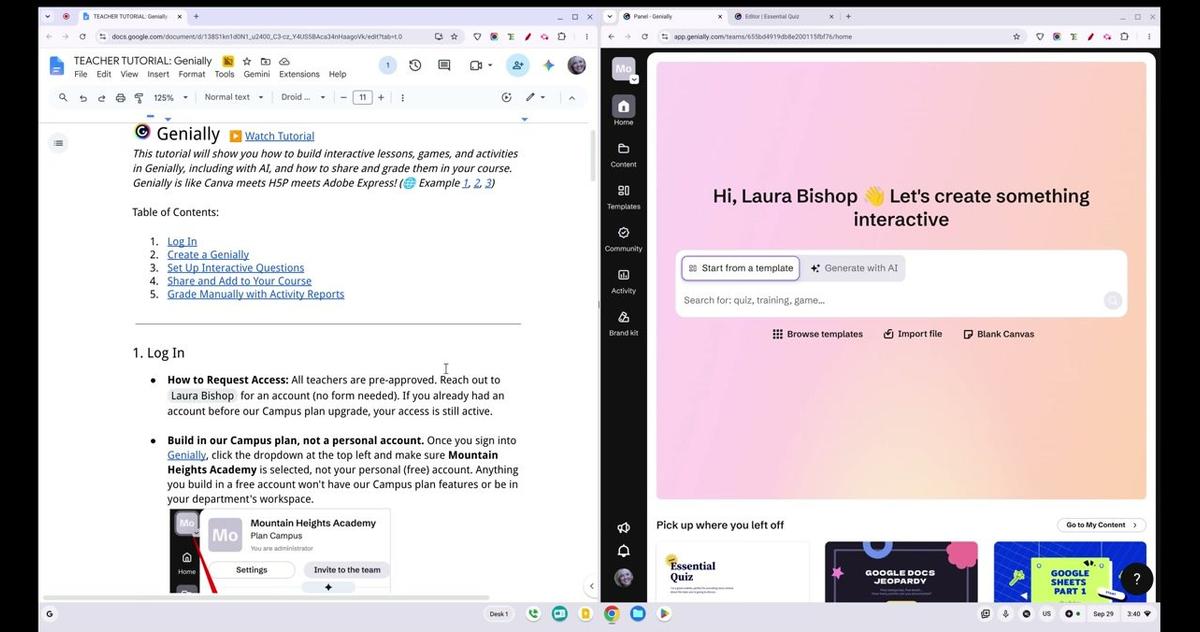
Task: Open Home in the Genially sidebar
Action: [623, 111]
